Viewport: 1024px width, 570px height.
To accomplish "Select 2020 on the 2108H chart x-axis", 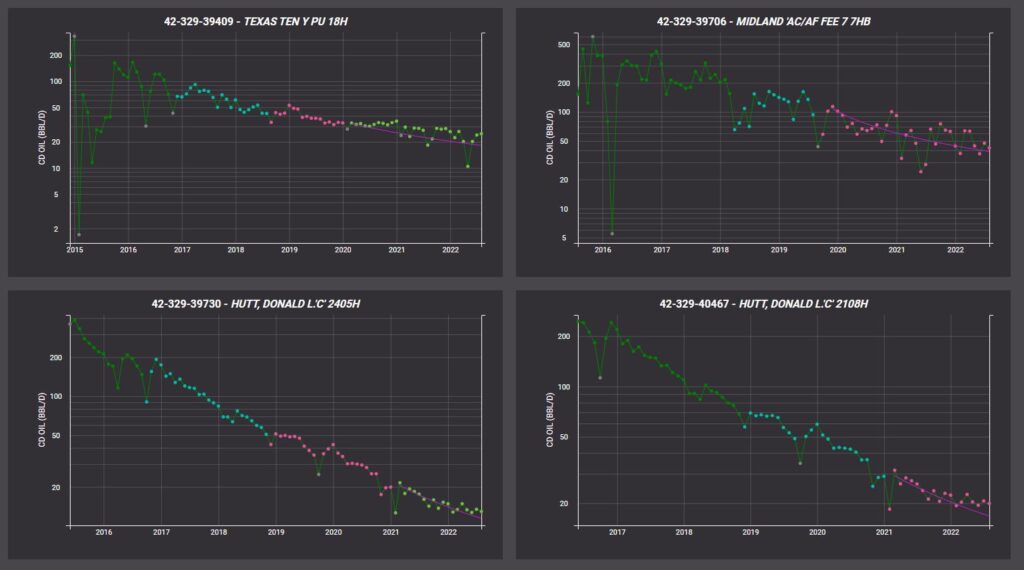I will click(817, 533).
